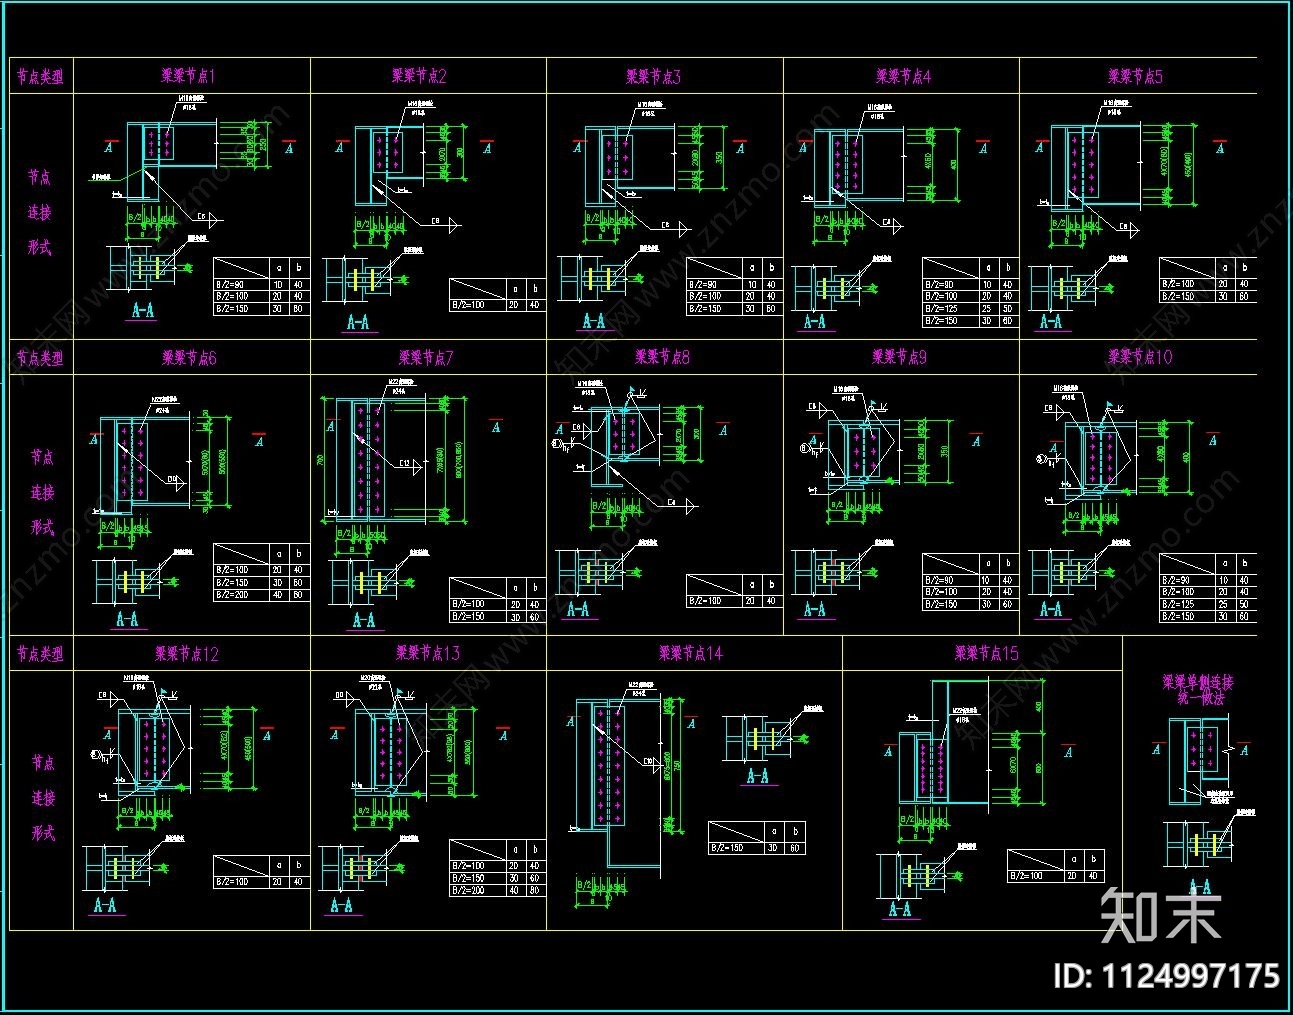
Task: Click the 梁梁节点8 title
Action: (662, 356)
